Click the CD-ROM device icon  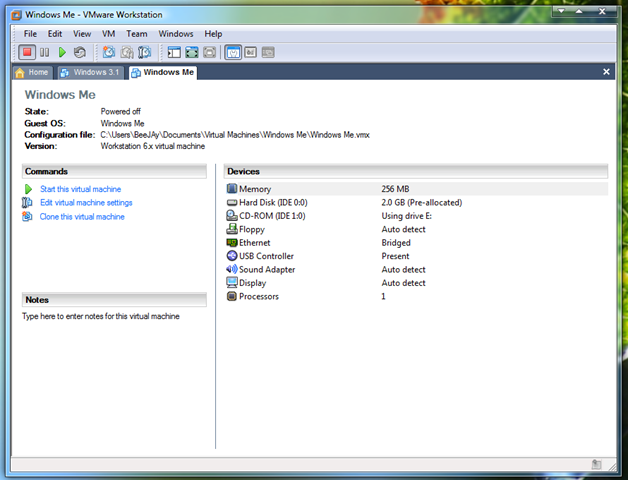[231, 216]
